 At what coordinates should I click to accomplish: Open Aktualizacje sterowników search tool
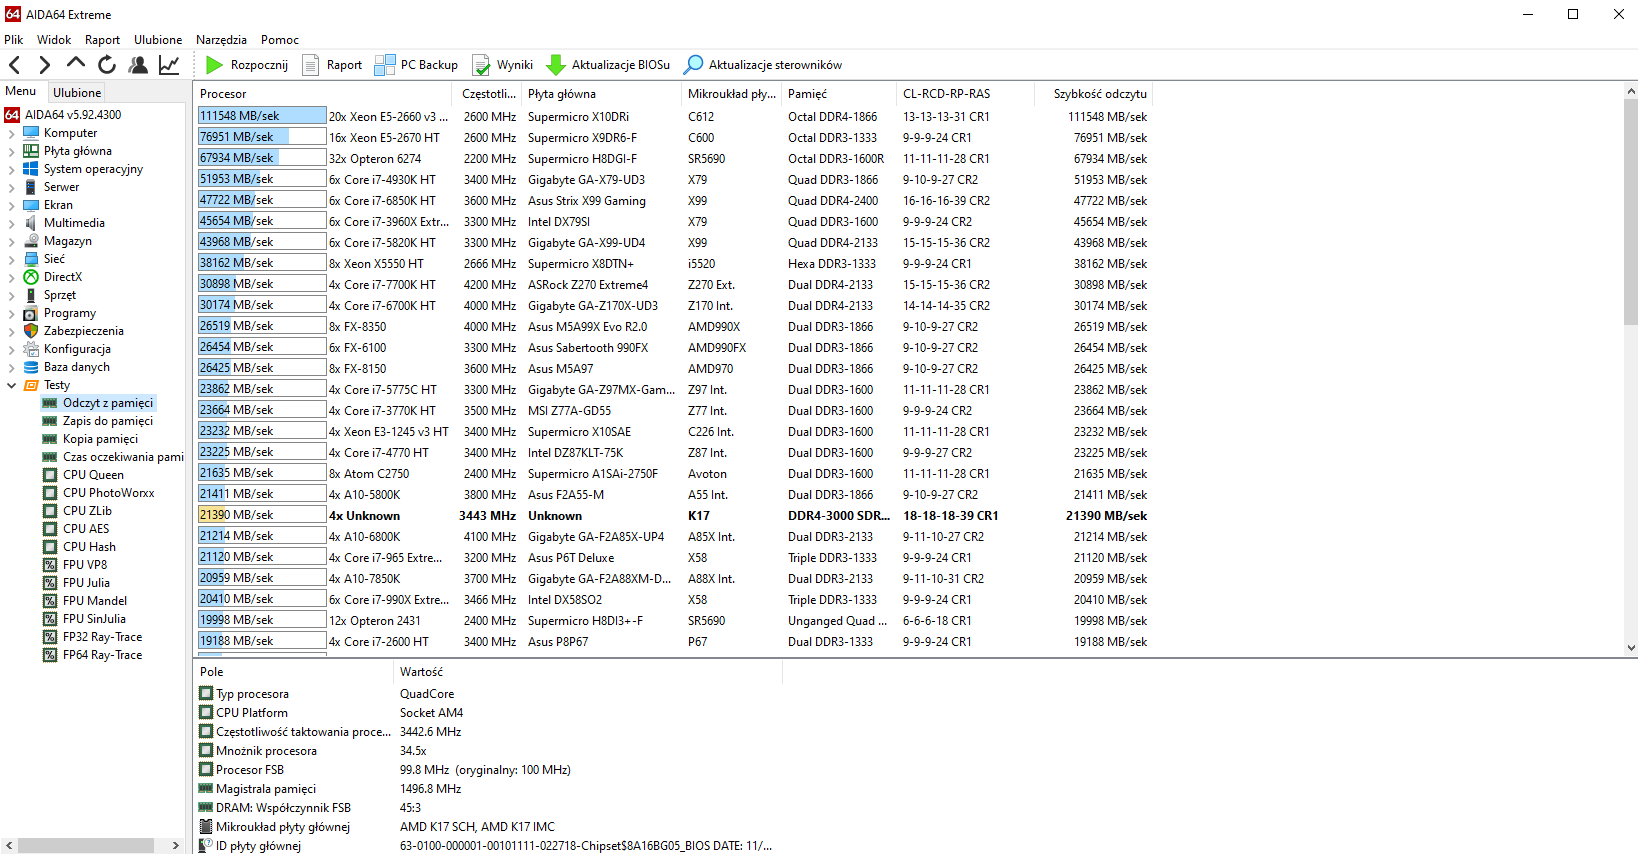(x=693, y=65)
